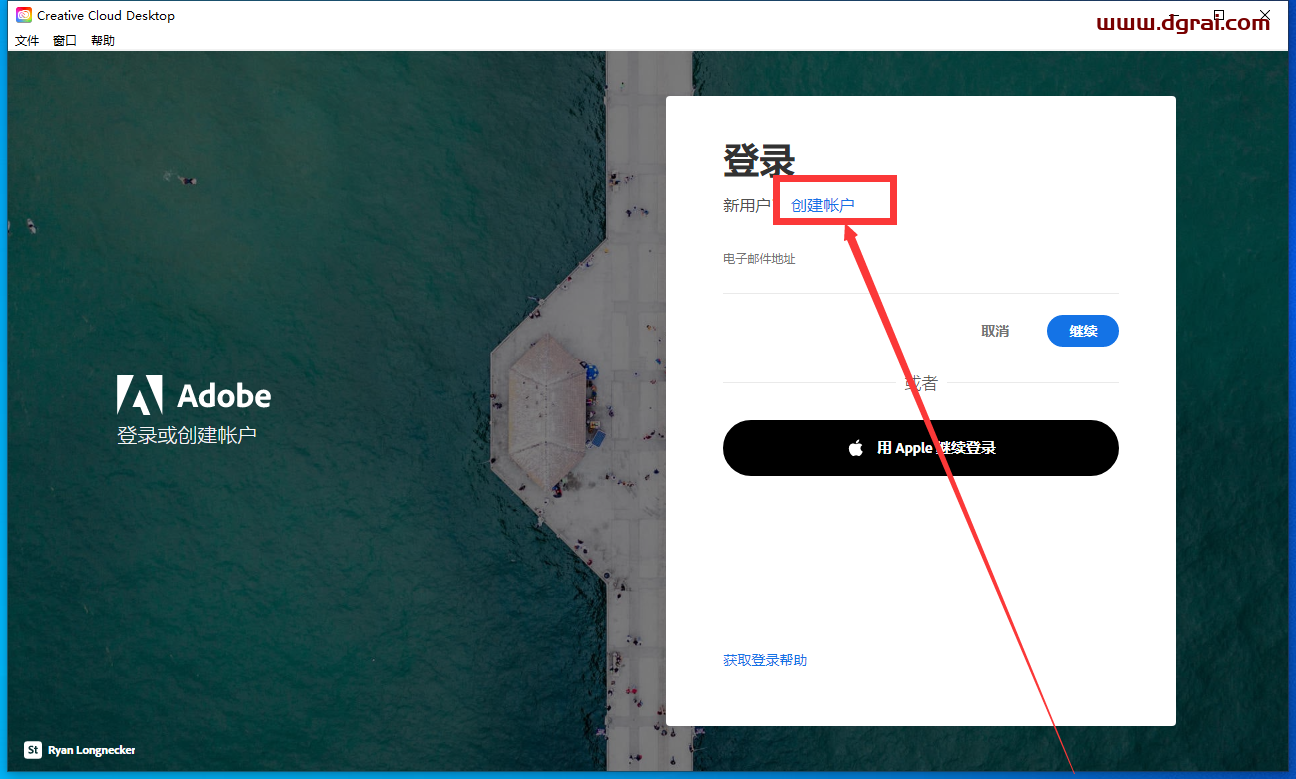The width and height of the screenshot is (1296, 779).
Task: Click the Adobe logo on the left
Action: tap(194, 395)
